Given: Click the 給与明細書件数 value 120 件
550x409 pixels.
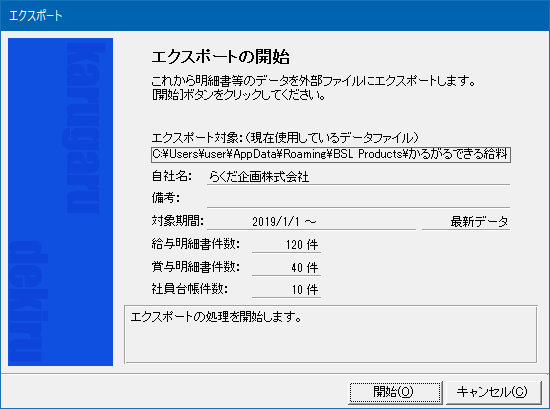Looking at the screenshot, I should [286, 244].
